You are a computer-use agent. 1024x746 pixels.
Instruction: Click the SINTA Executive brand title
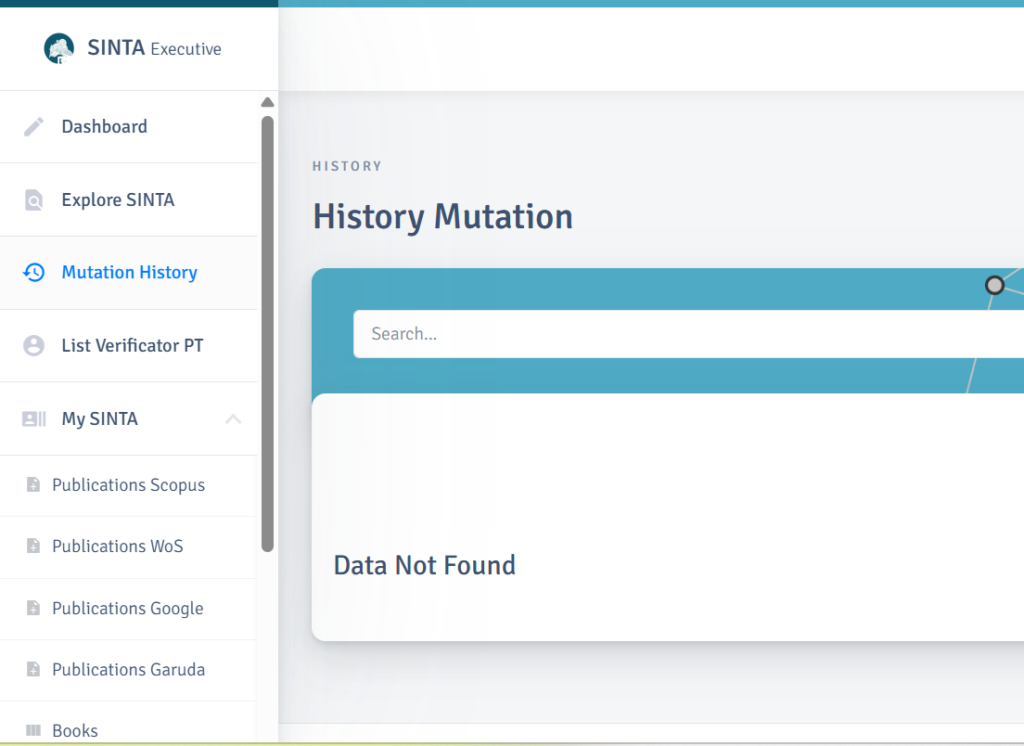point(155,48)
